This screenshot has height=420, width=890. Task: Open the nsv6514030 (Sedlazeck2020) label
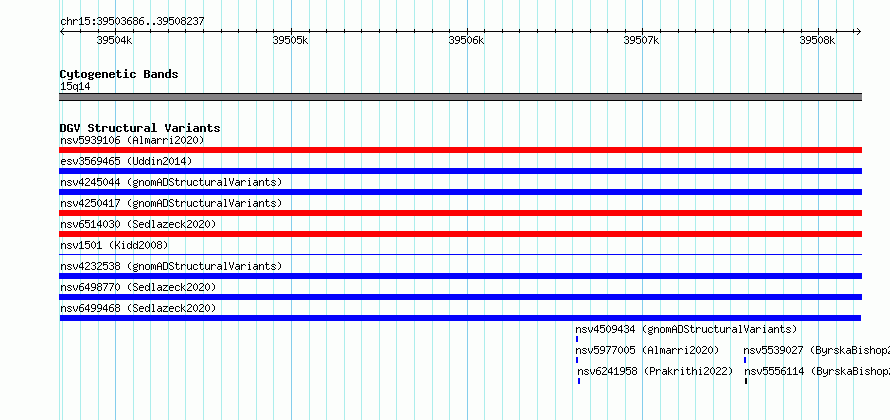click(x=138, y=224)
